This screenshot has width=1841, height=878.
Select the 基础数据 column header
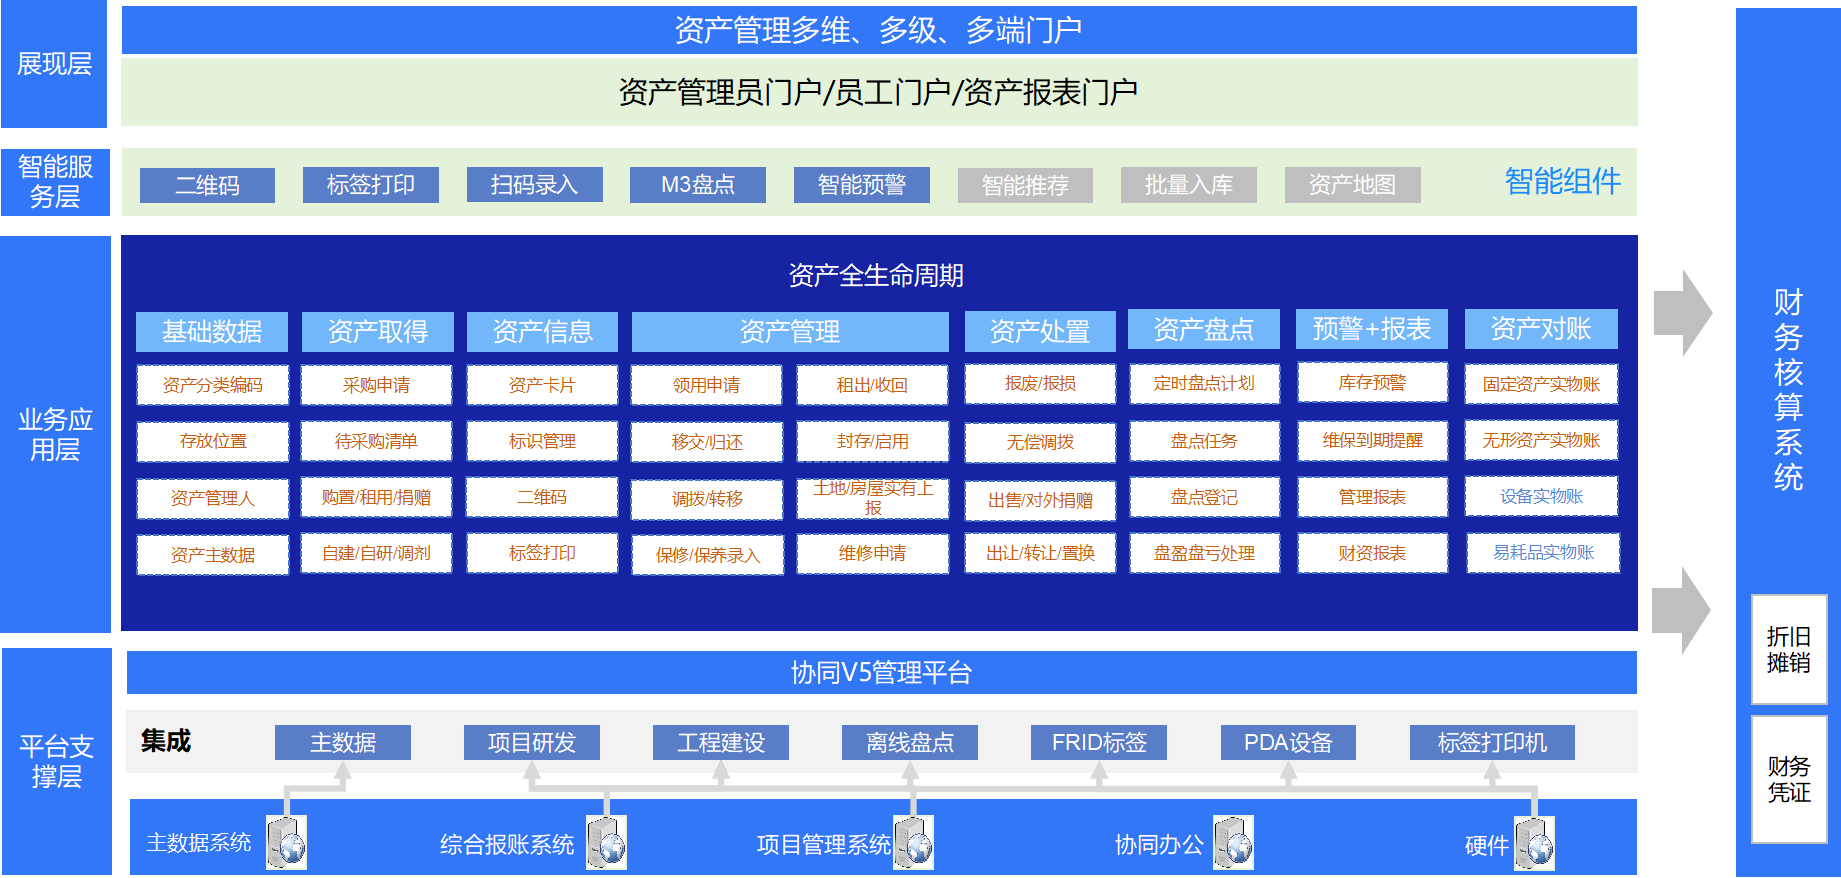pos(212,332)
